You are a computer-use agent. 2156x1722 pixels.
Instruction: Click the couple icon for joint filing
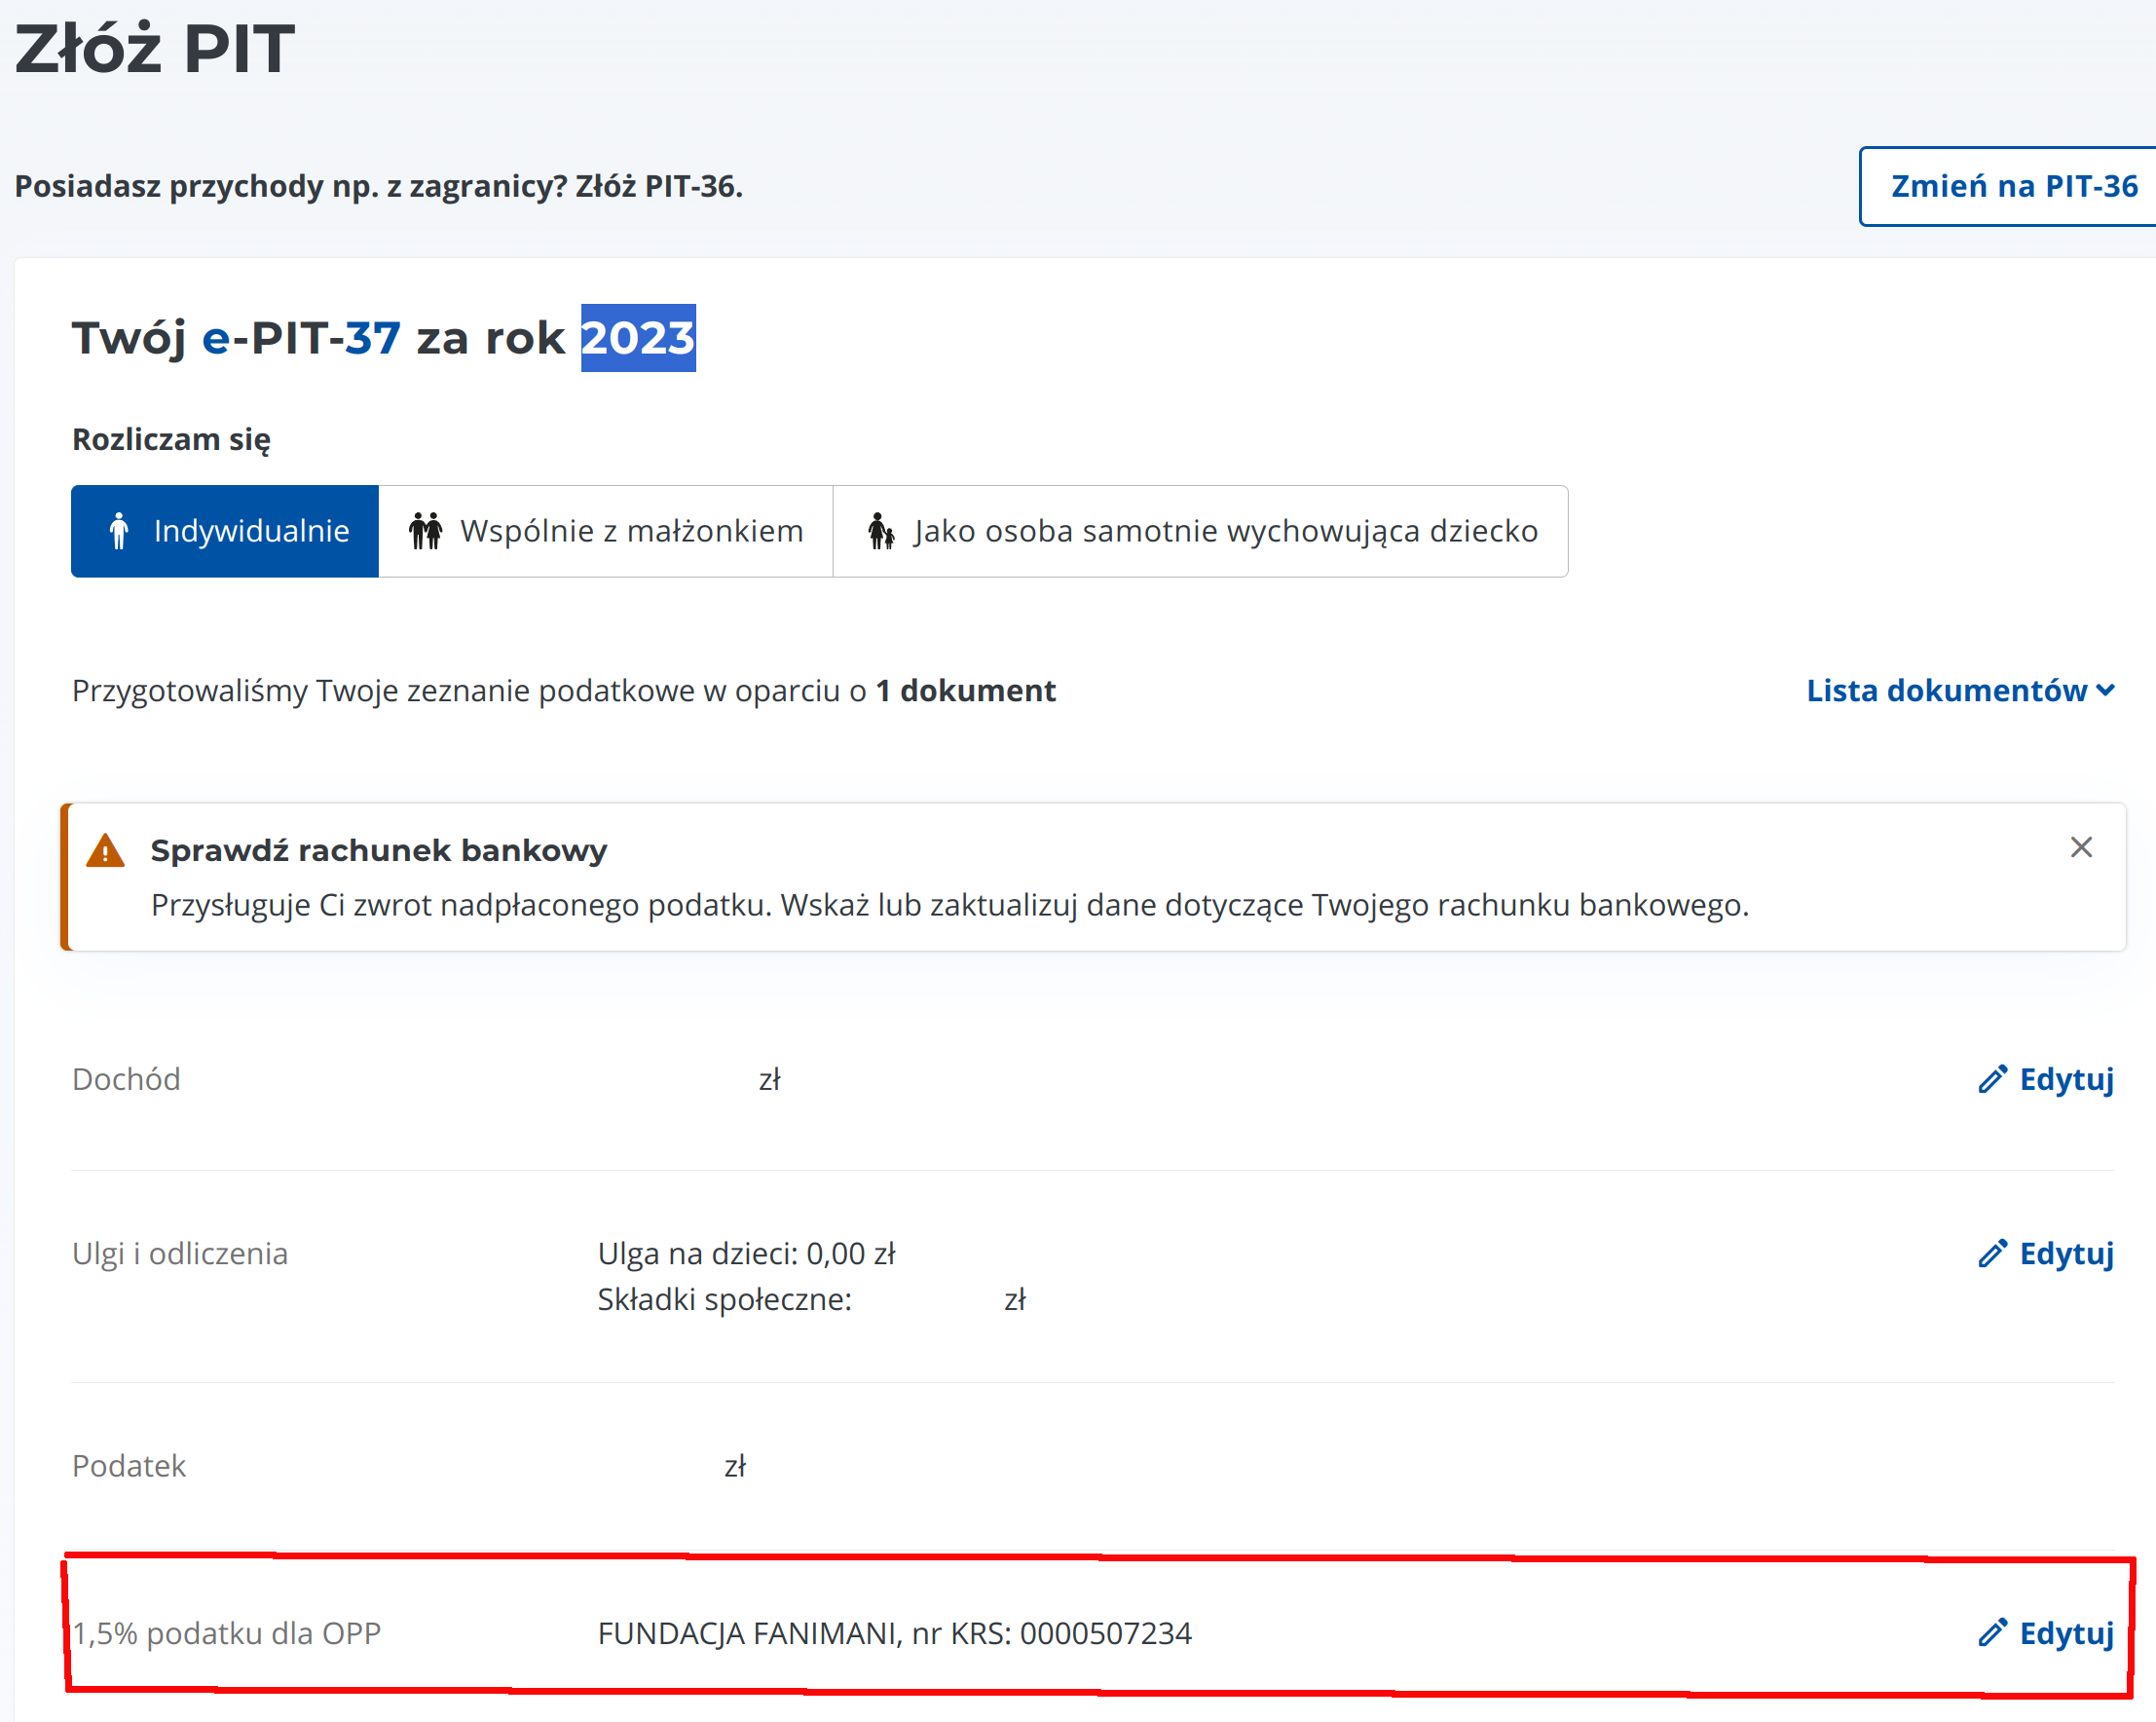(x=425, y=531)
